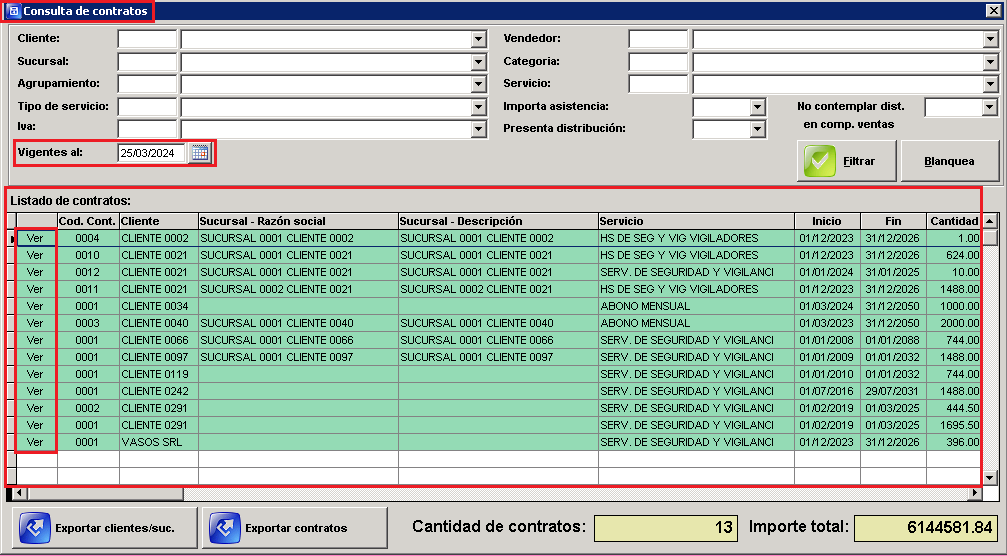Click the Cliente code input field
Image resolution: width=1007 pixels, height=556 pixels.
147,40
